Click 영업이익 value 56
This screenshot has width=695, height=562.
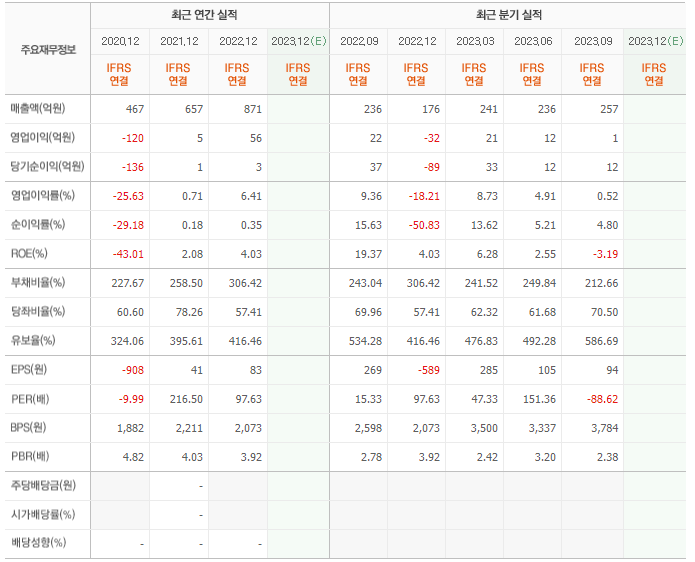(256, 138)
